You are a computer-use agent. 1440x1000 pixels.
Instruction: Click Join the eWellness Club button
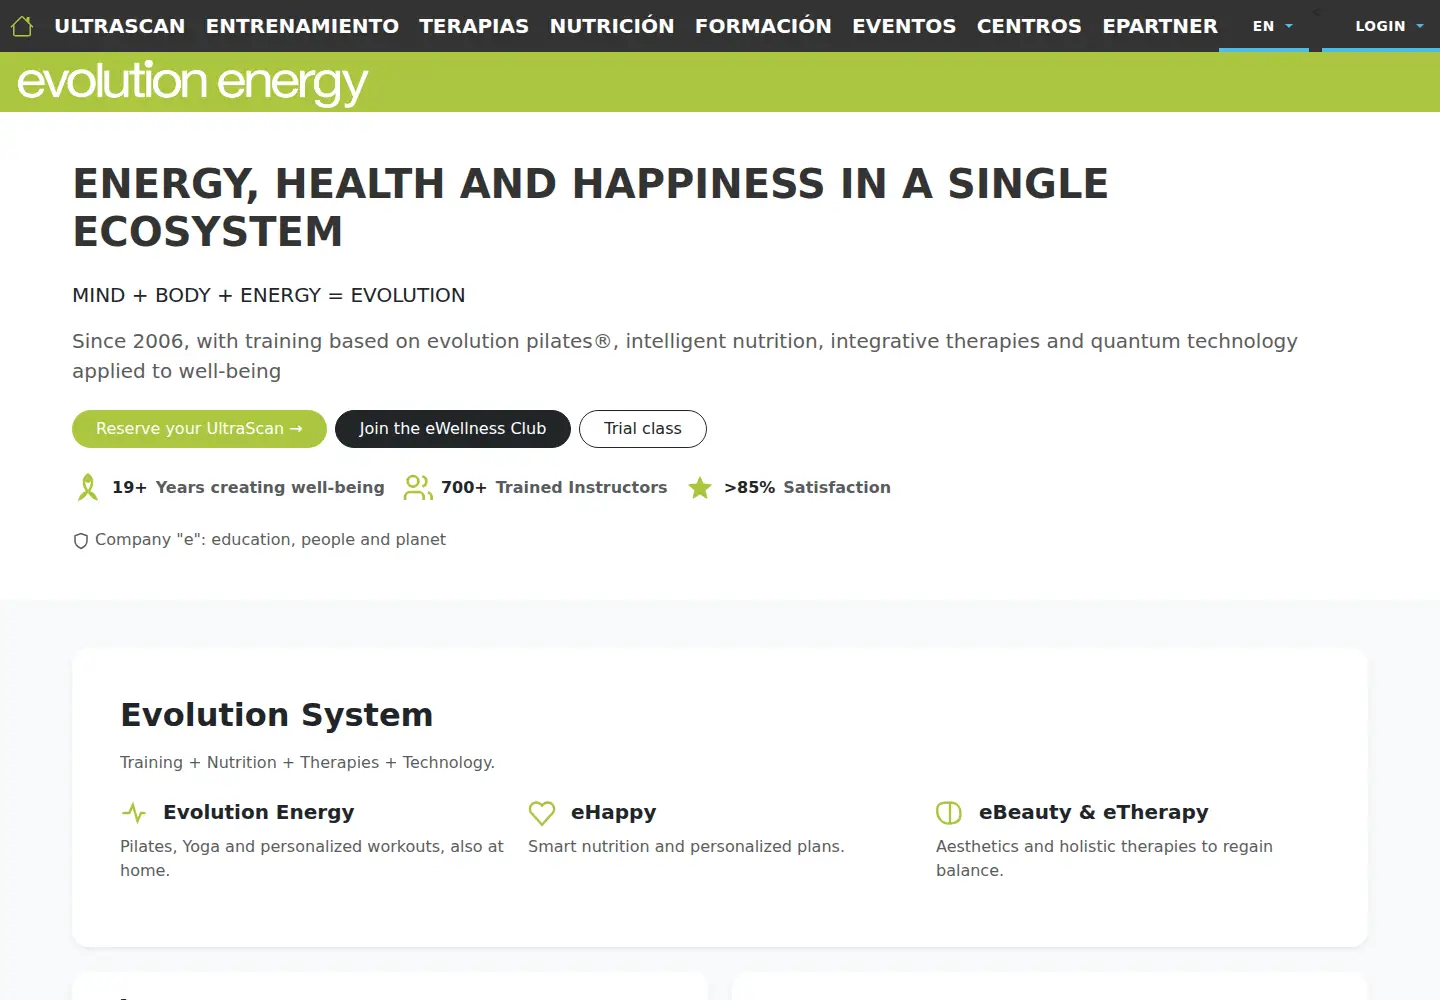(x=453, y=429)
